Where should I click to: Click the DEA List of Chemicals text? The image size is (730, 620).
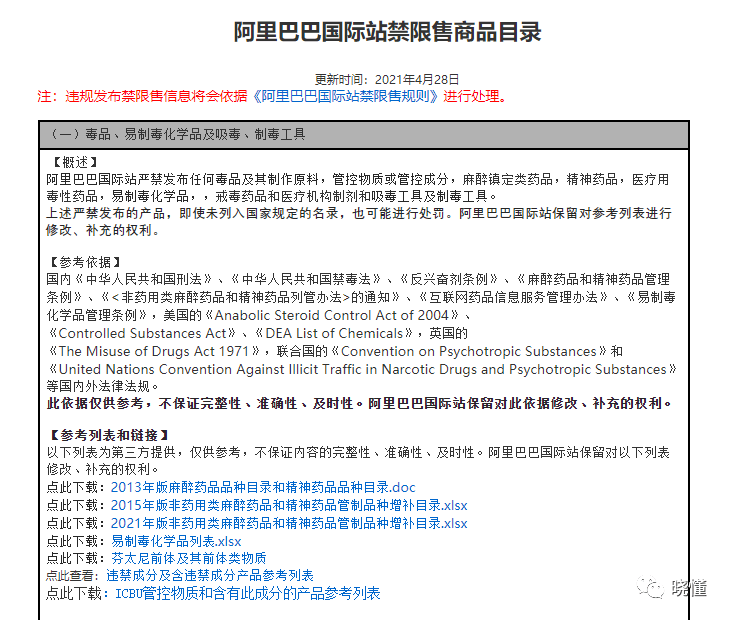point(334,334)
